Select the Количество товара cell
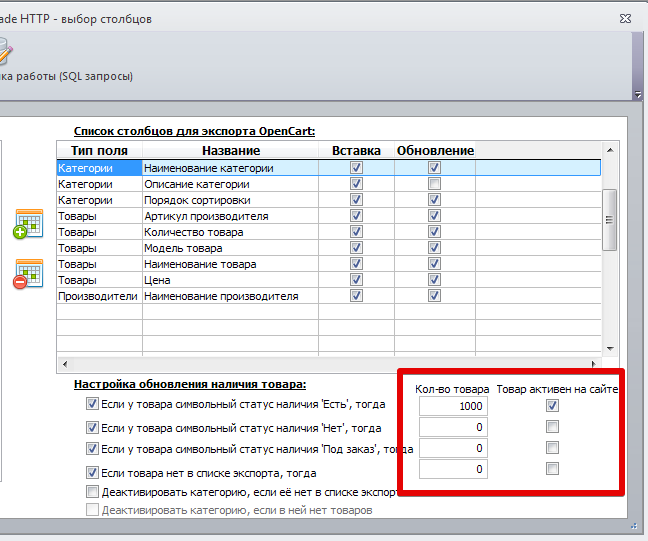 point(230,232)
